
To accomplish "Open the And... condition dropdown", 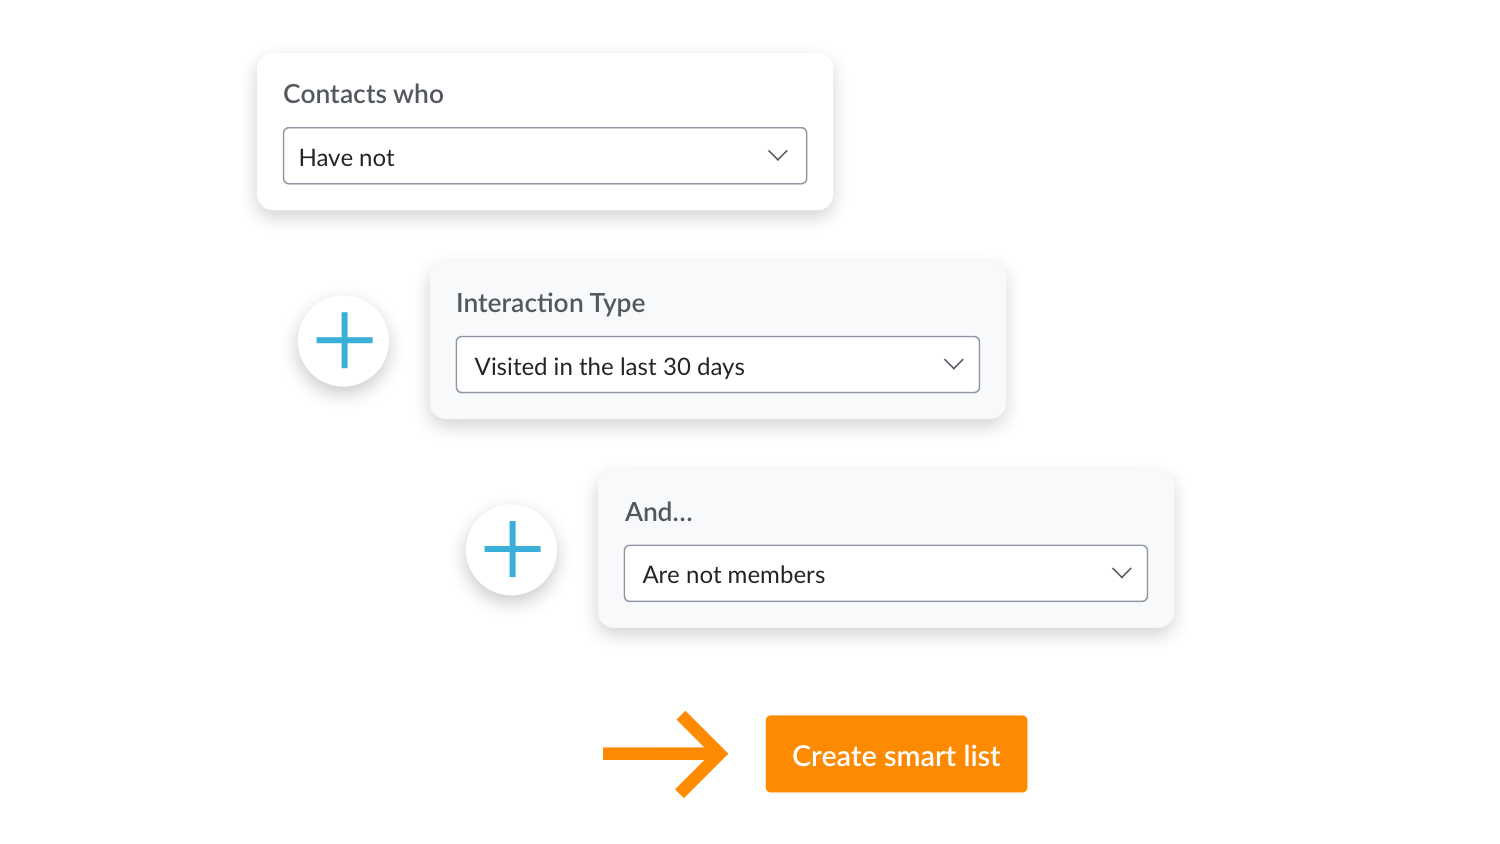I will [885, 573].
